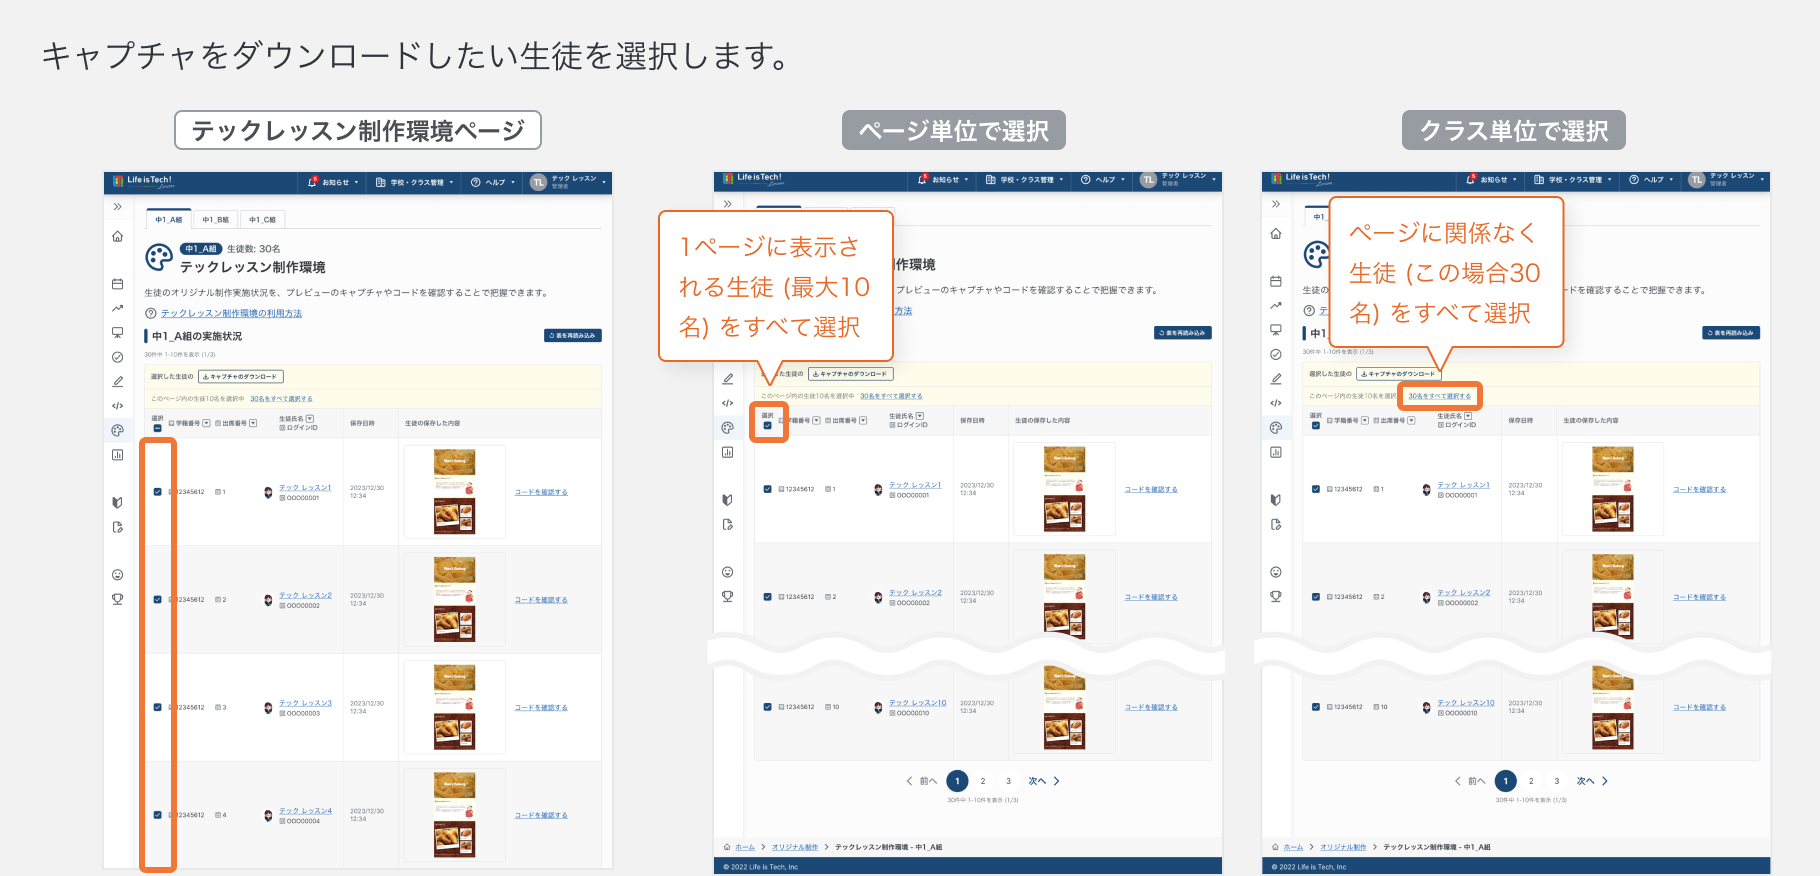The width and height of the screenshot is (1820, 876).
Task: Click the home icon in left screenshot sidebar
Action: click(117, 236)
